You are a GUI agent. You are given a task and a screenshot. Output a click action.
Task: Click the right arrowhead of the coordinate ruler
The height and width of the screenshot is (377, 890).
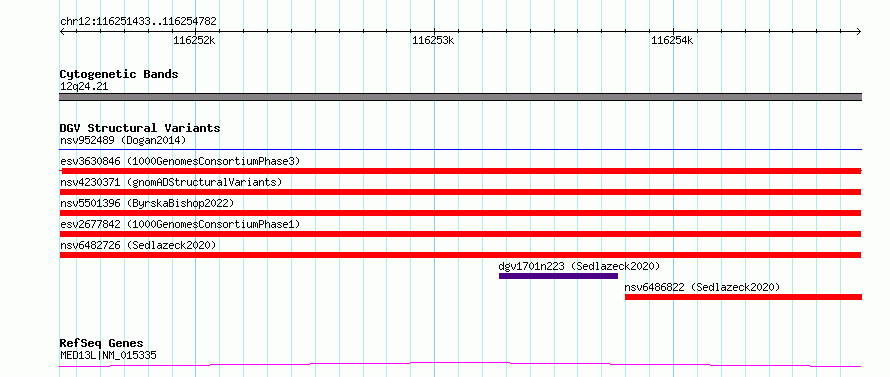click(859, 31)
